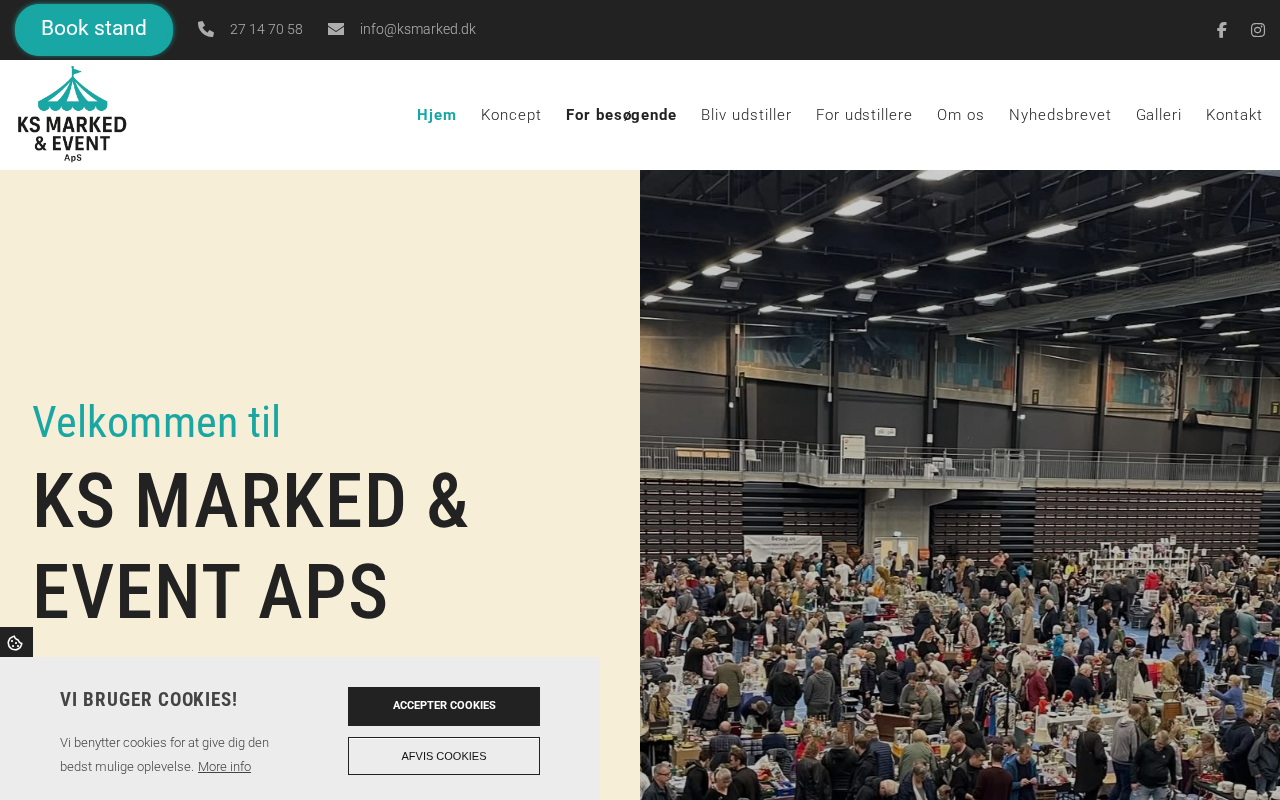Click the Book stand button
This screenshot has width=1280, height=800.
point(94,29)
